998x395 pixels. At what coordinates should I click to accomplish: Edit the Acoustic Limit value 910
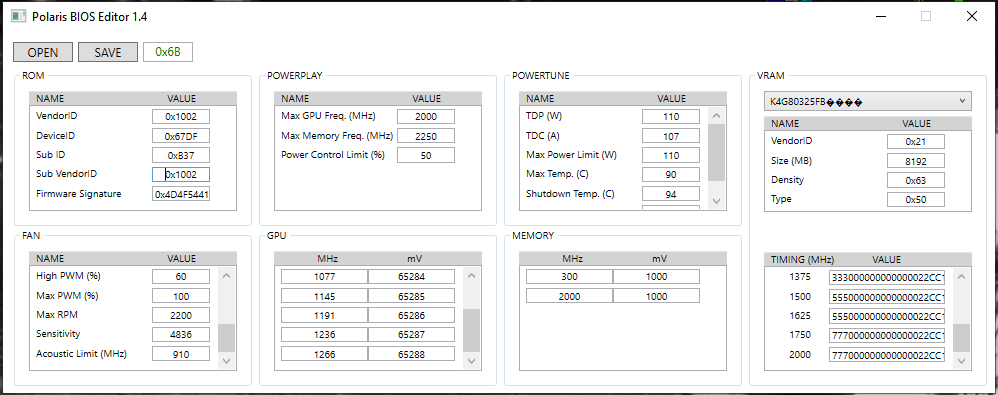[x=181, y=354]
